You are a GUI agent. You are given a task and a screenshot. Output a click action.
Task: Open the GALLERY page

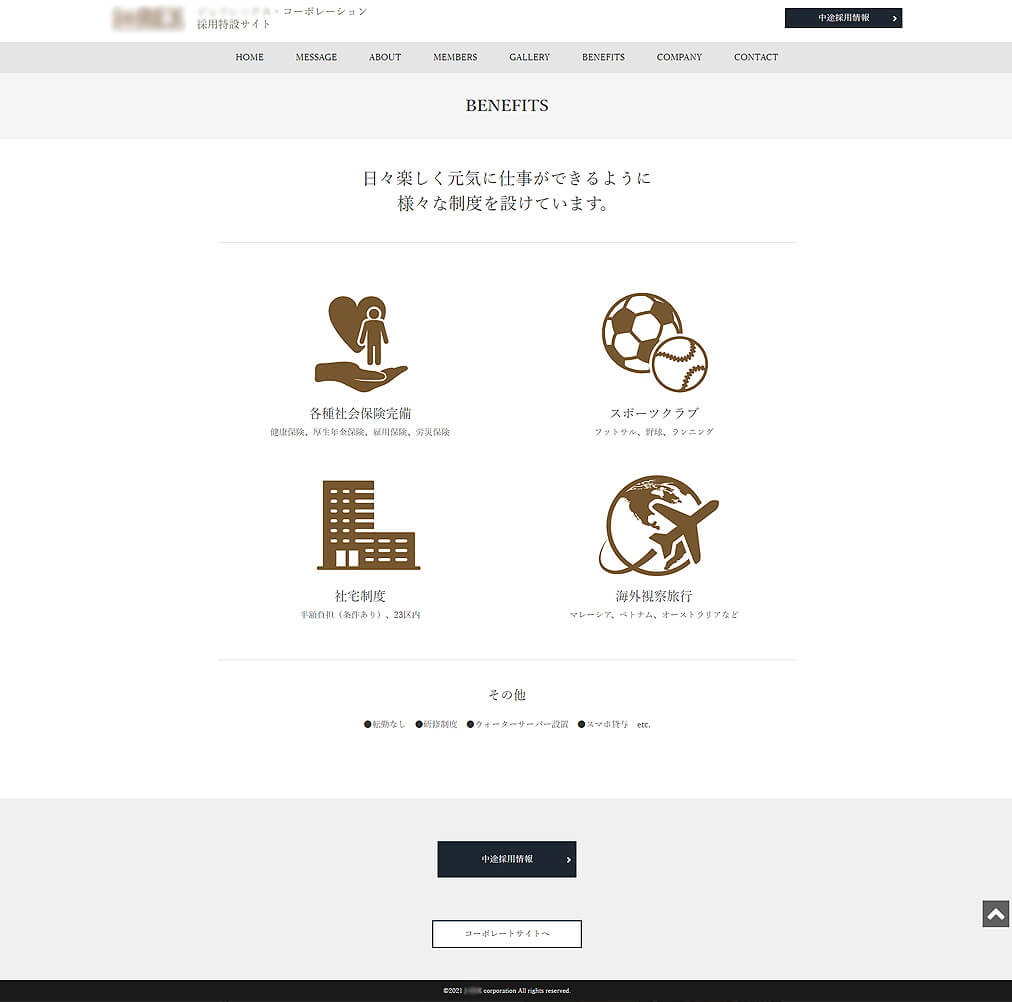pos(529,57)
